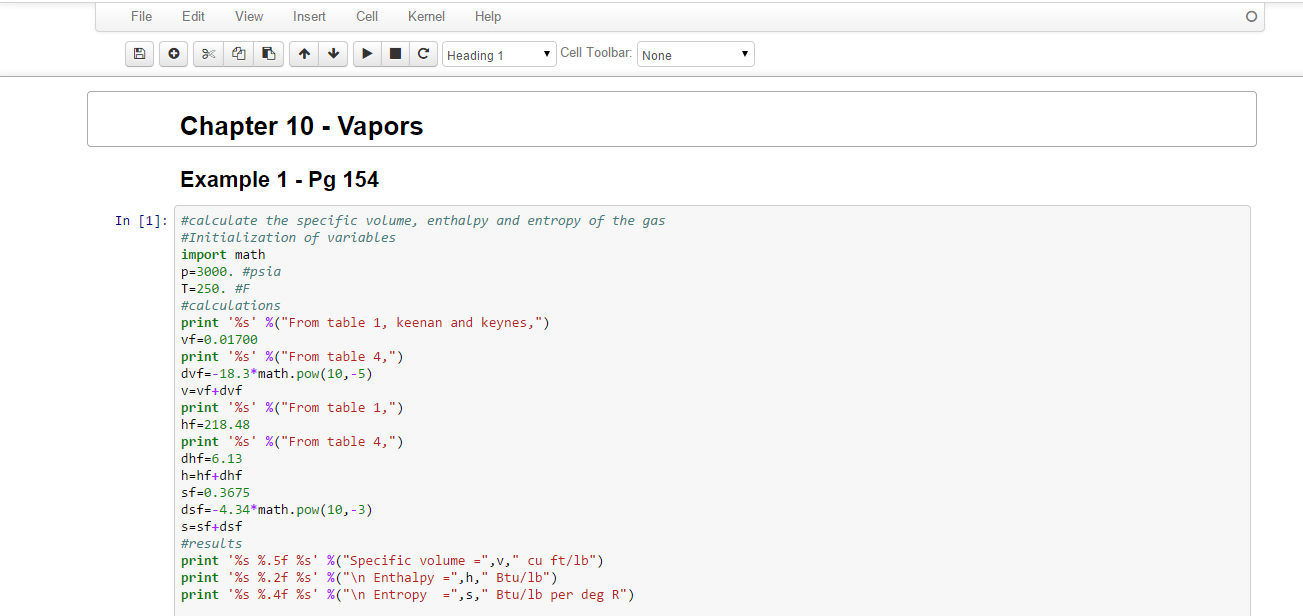Restart the kernel using the circular arrow icon
The height and width of the screenshot is (616, 1303).
click(x=423, y=54)
